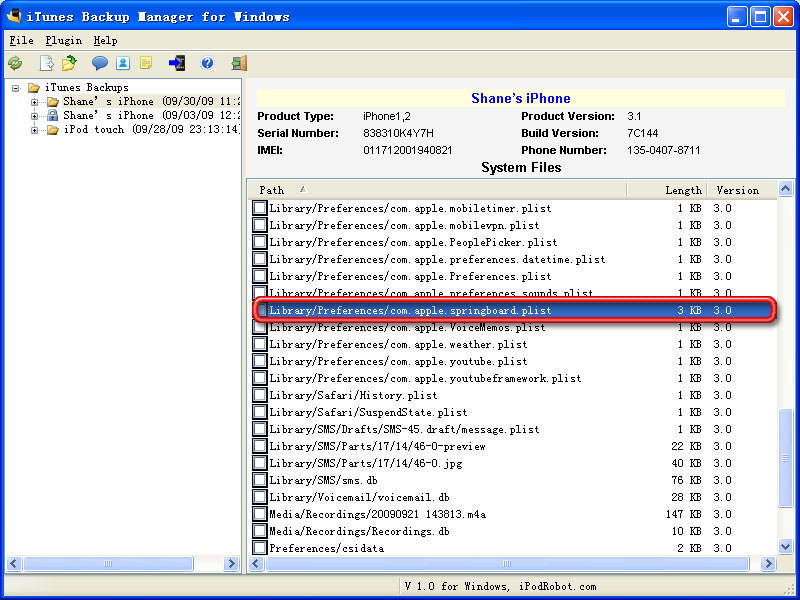Image resolution: width=800 pixels, height=600 pixels.
Task: Click the file list horizontal scrollbar thumb
Action: [507, 563]
